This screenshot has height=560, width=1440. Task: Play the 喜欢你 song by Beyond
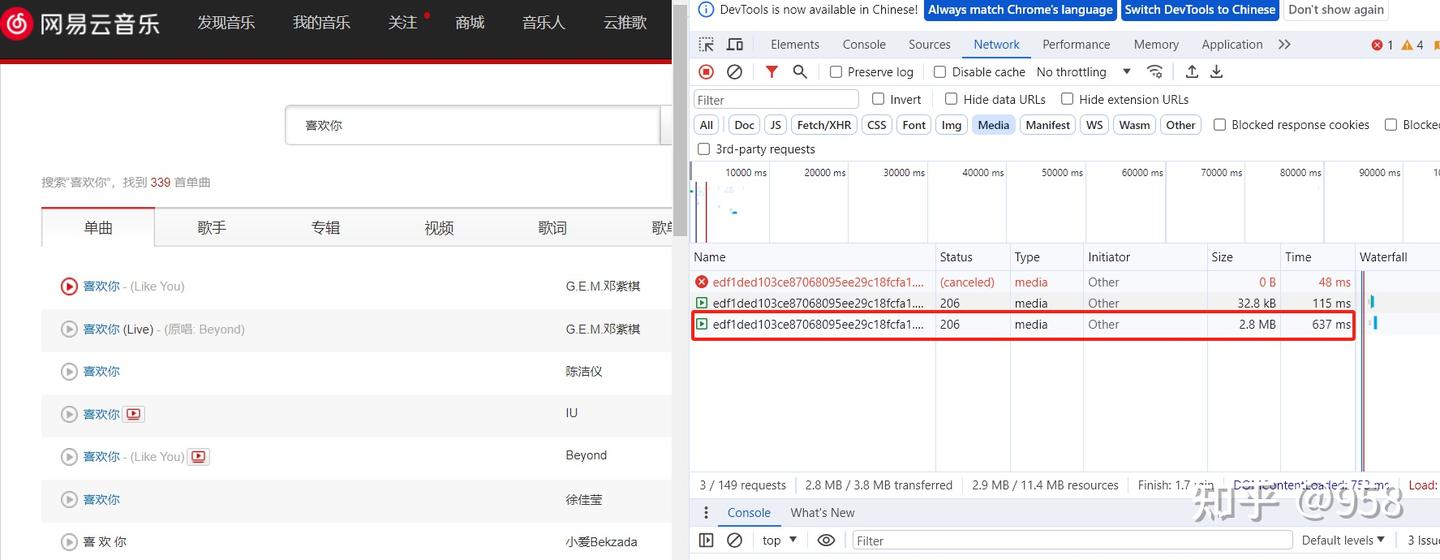(69, 457)
